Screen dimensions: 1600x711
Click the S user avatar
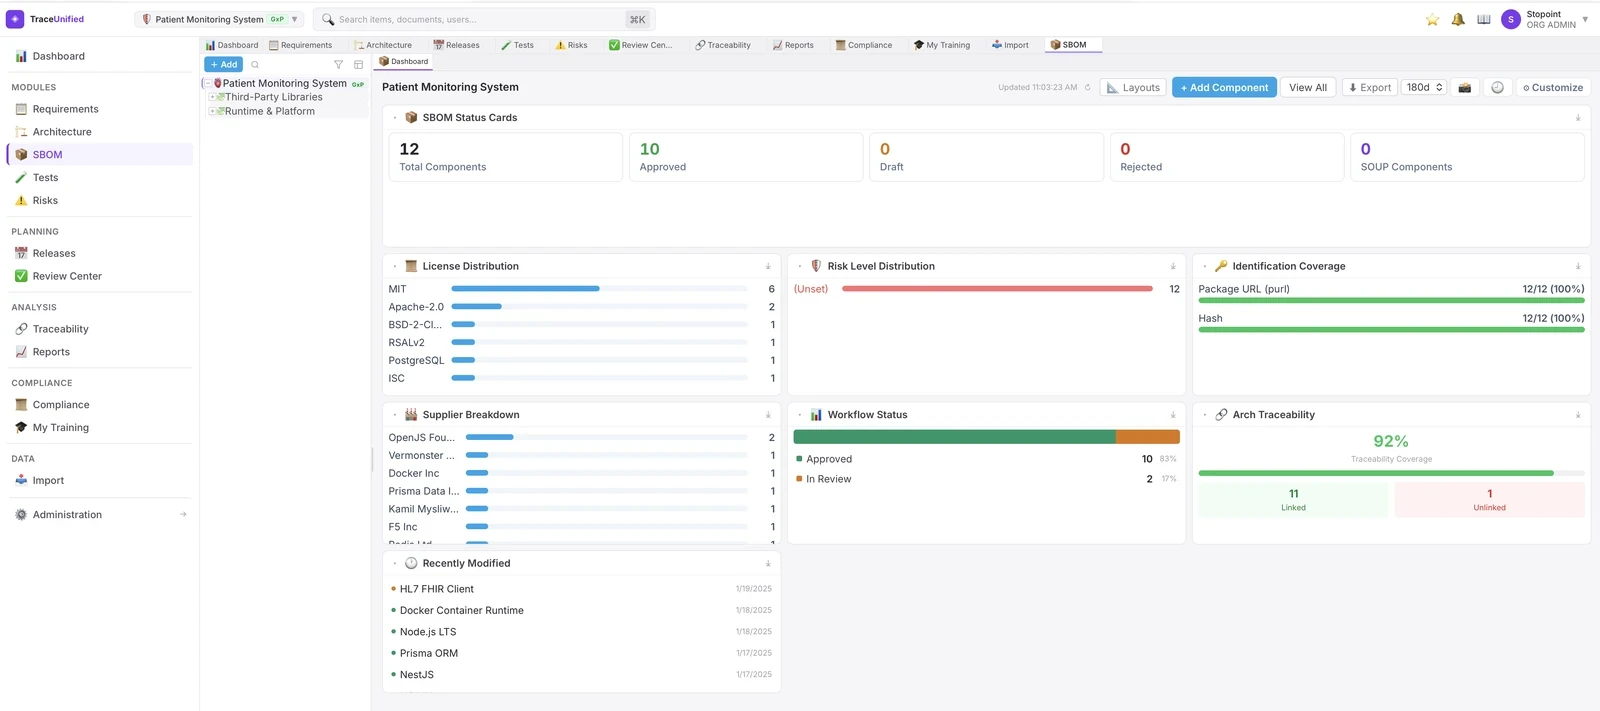coord(1510,19)
